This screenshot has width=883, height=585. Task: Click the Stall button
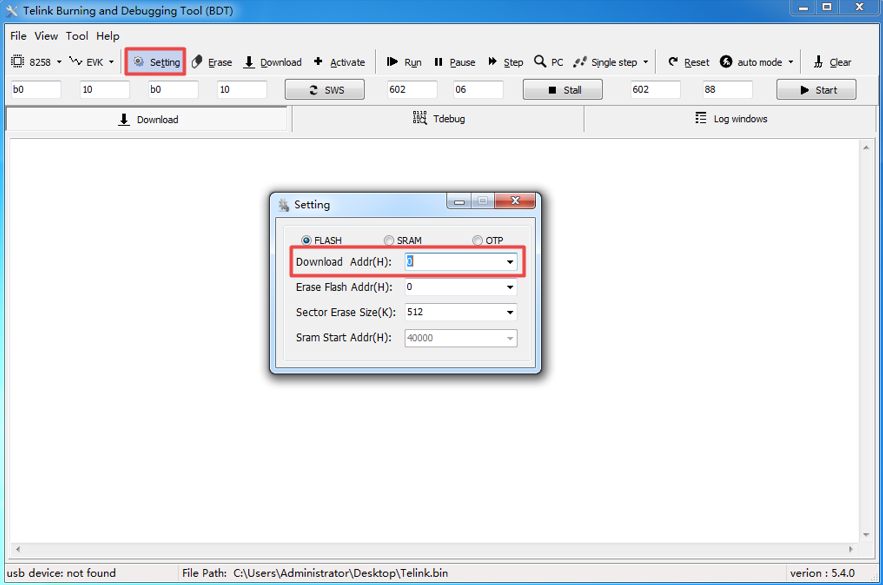563,90
